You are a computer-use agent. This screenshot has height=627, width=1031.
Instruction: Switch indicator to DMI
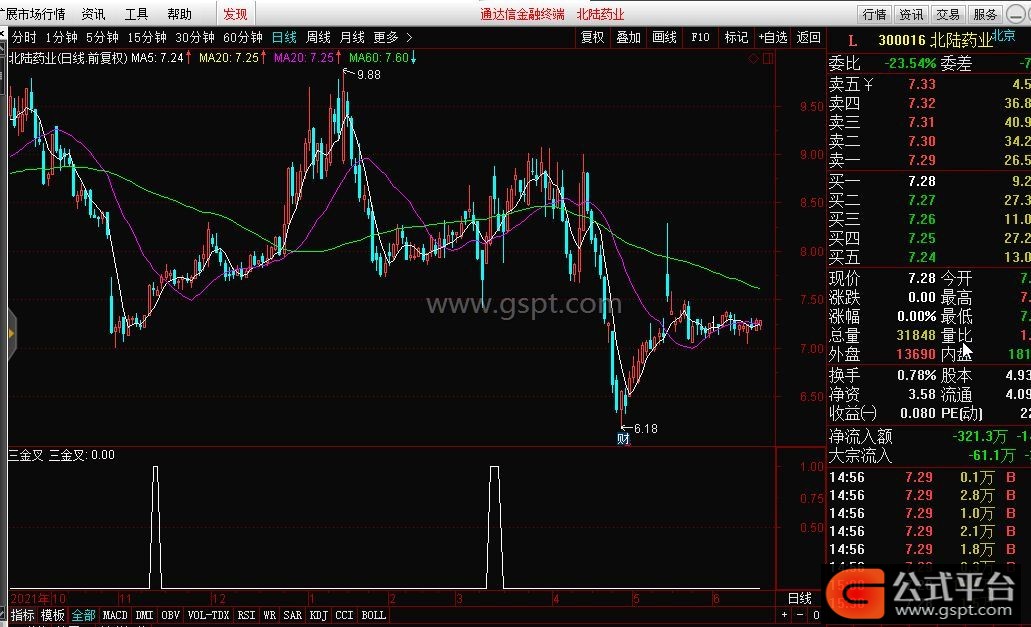coord(144,615)
